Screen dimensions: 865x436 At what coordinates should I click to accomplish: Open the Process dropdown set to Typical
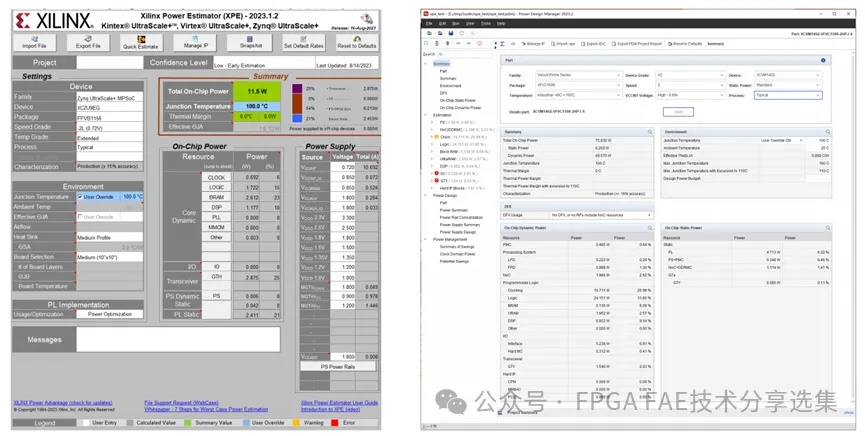(788, 95)
